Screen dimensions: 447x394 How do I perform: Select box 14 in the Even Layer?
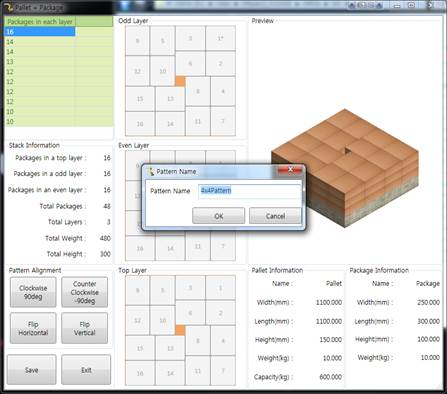[x=170, y=248]
